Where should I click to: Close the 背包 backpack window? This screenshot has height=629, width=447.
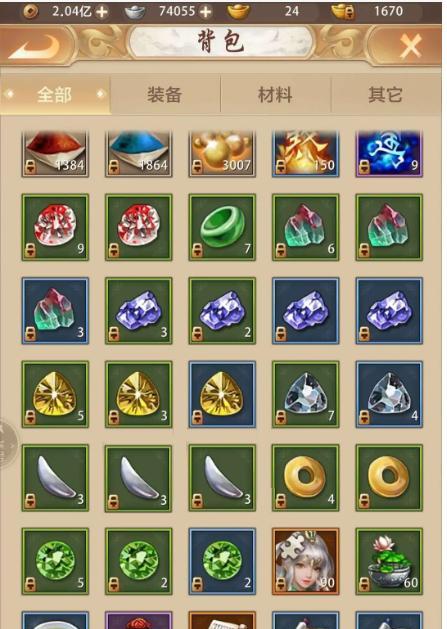click(411, 45)
